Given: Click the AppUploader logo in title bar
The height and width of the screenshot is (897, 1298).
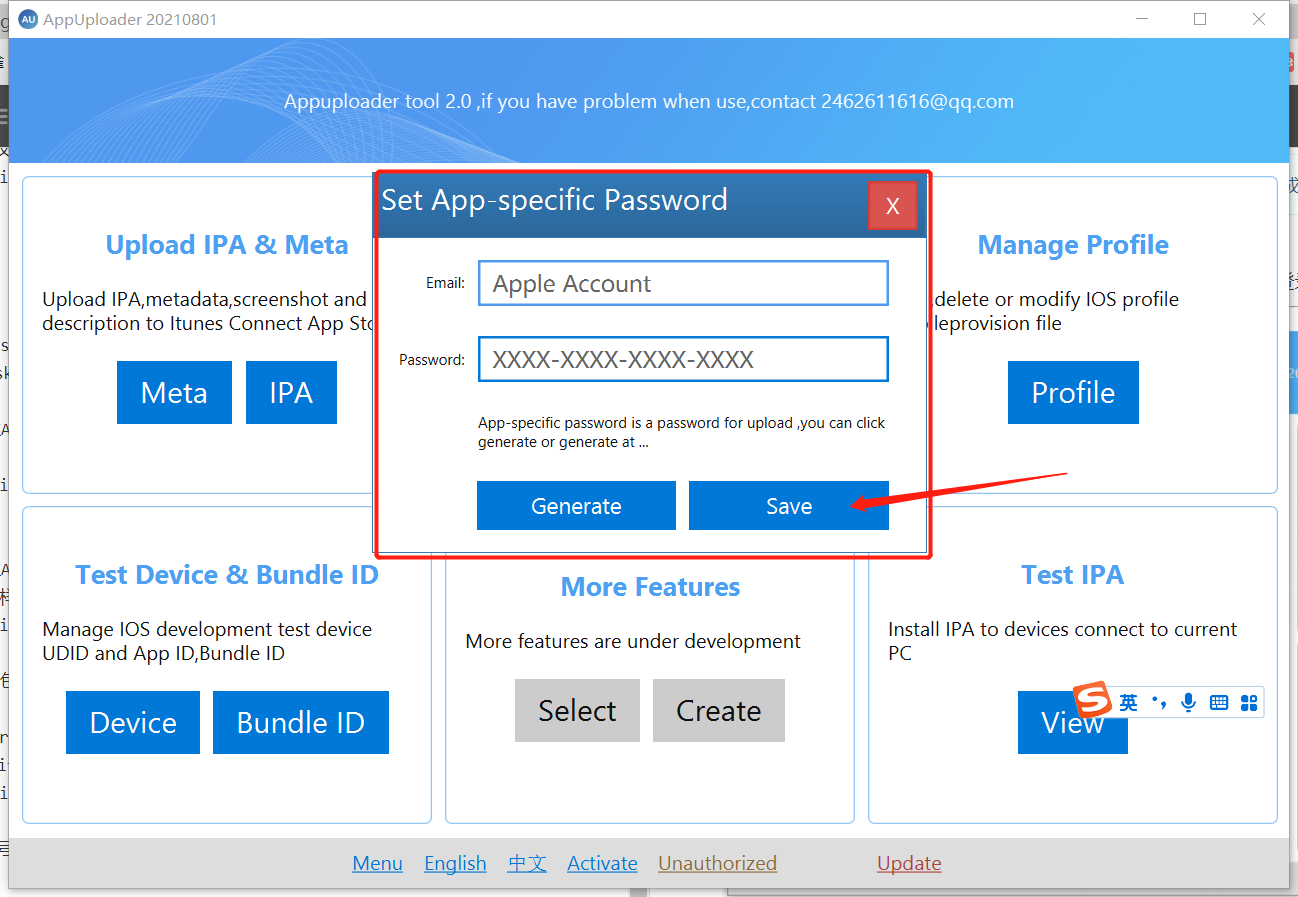Looking at the screenshot, I should click(x=28, y=19).
